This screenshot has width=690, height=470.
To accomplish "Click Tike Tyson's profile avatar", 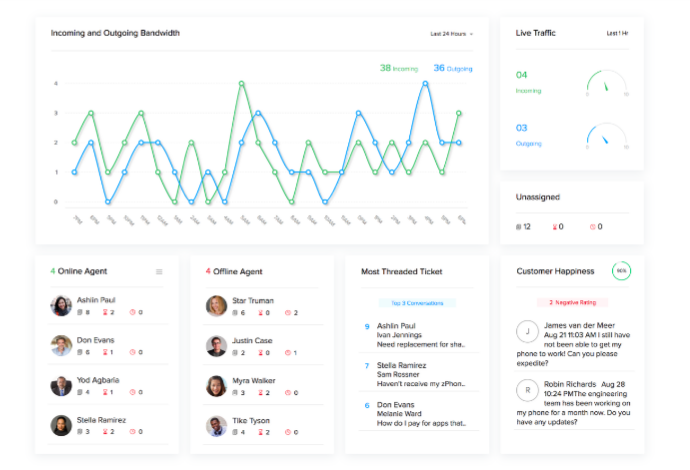I will (x=216, y=425).
